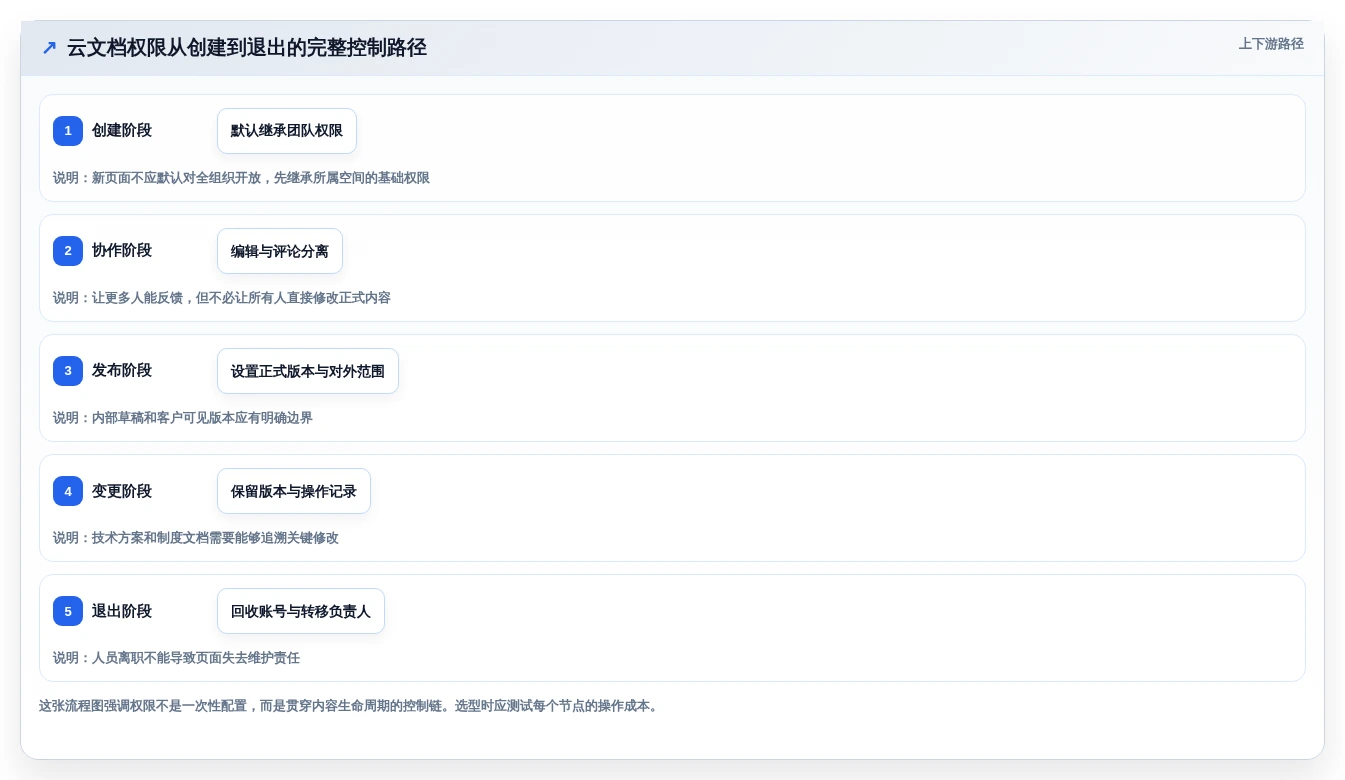Click the 设置正式版本与对外范围 chip

pos(308,371)
